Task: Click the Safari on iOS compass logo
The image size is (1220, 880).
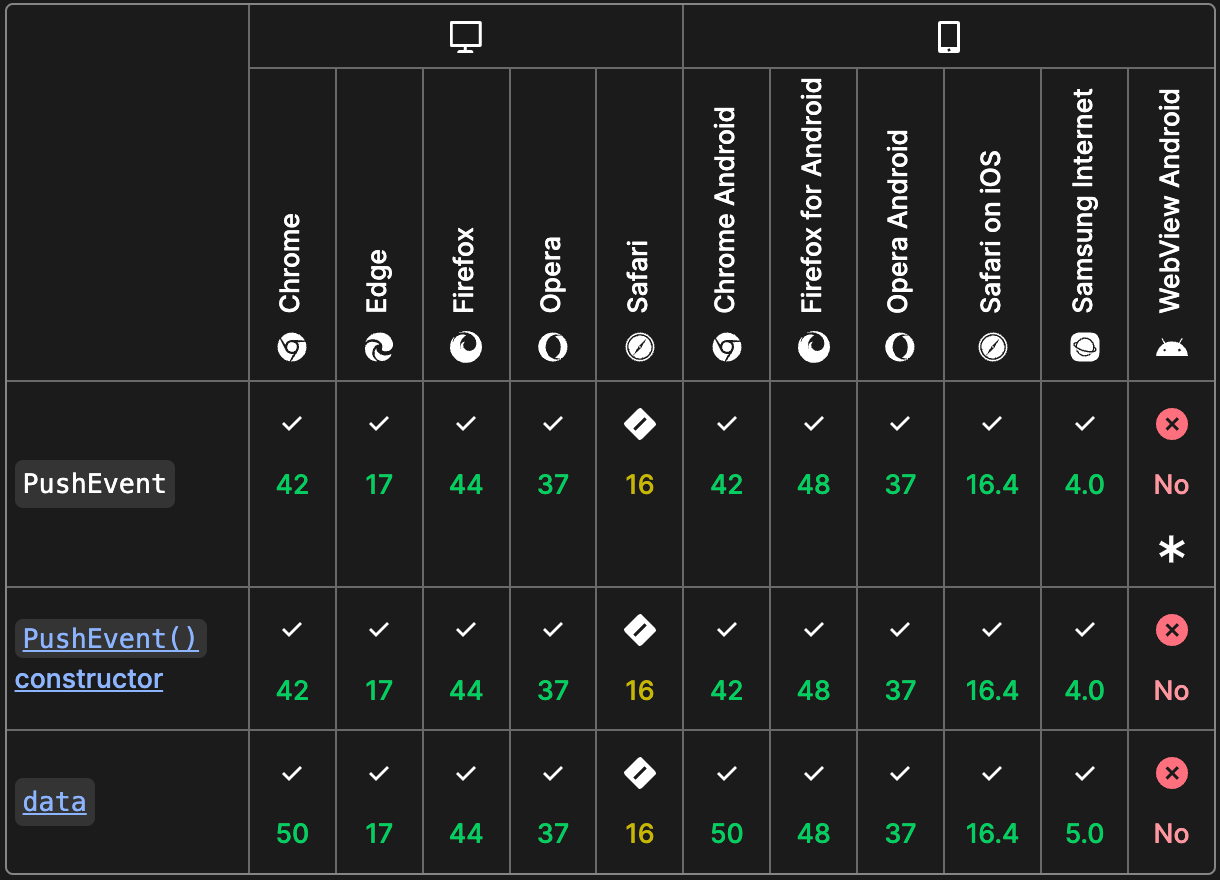Action: [993, 347]
